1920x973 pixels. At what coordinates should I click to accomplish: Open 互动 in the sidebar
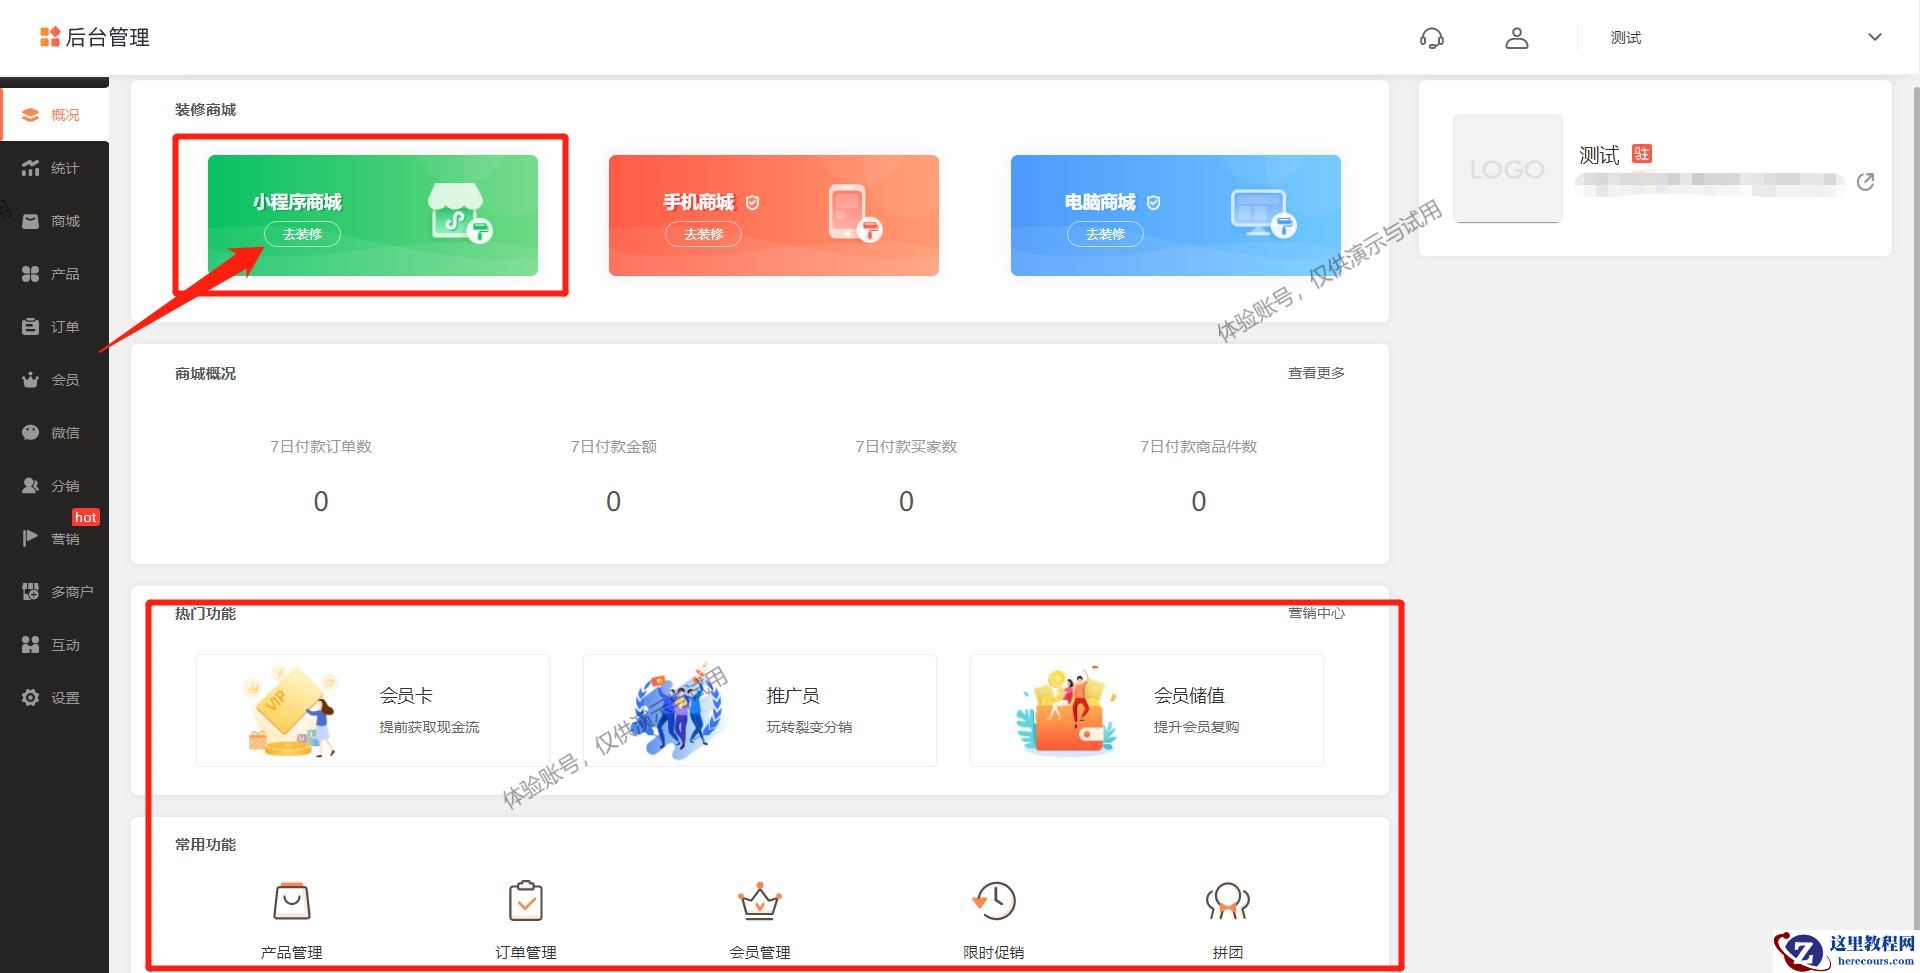[54, 645]
